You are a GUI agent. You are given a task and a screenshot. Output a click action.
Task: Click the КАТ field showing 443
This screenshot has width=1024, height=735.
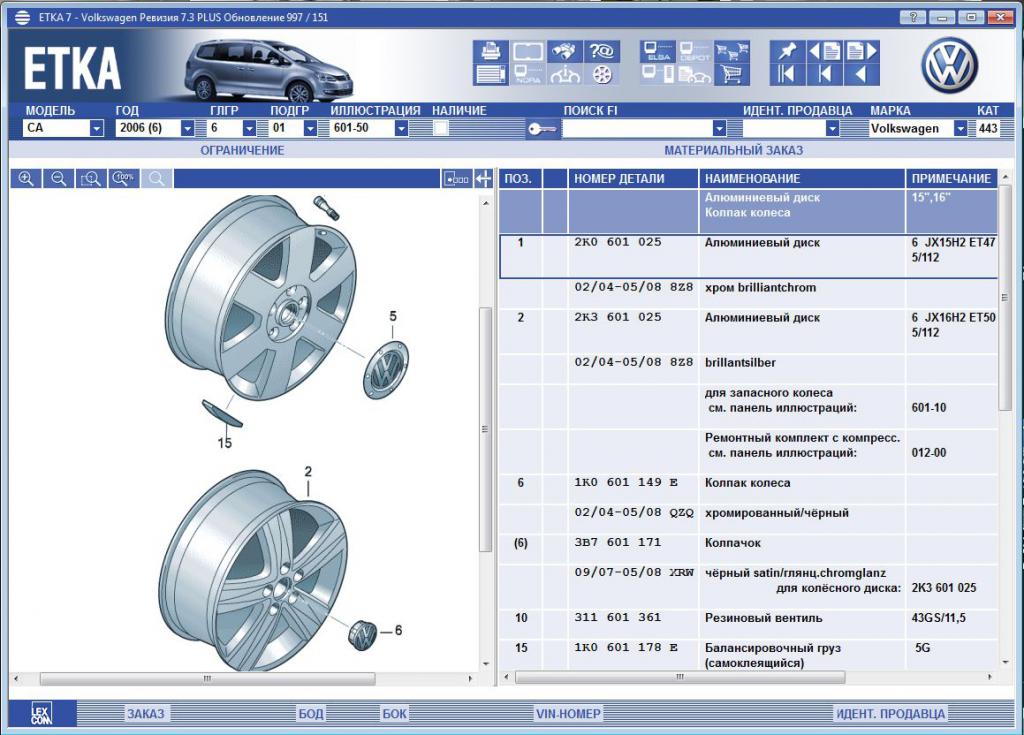pyautogui.click(x=987, y=128)
